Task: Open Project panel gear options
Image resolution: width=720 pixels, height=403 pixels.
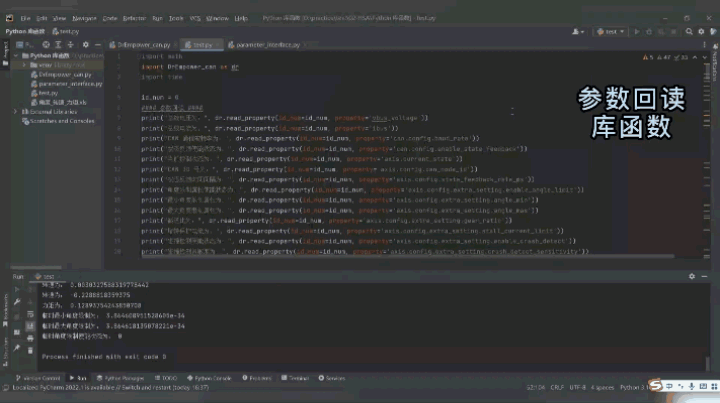Action: 85,45
